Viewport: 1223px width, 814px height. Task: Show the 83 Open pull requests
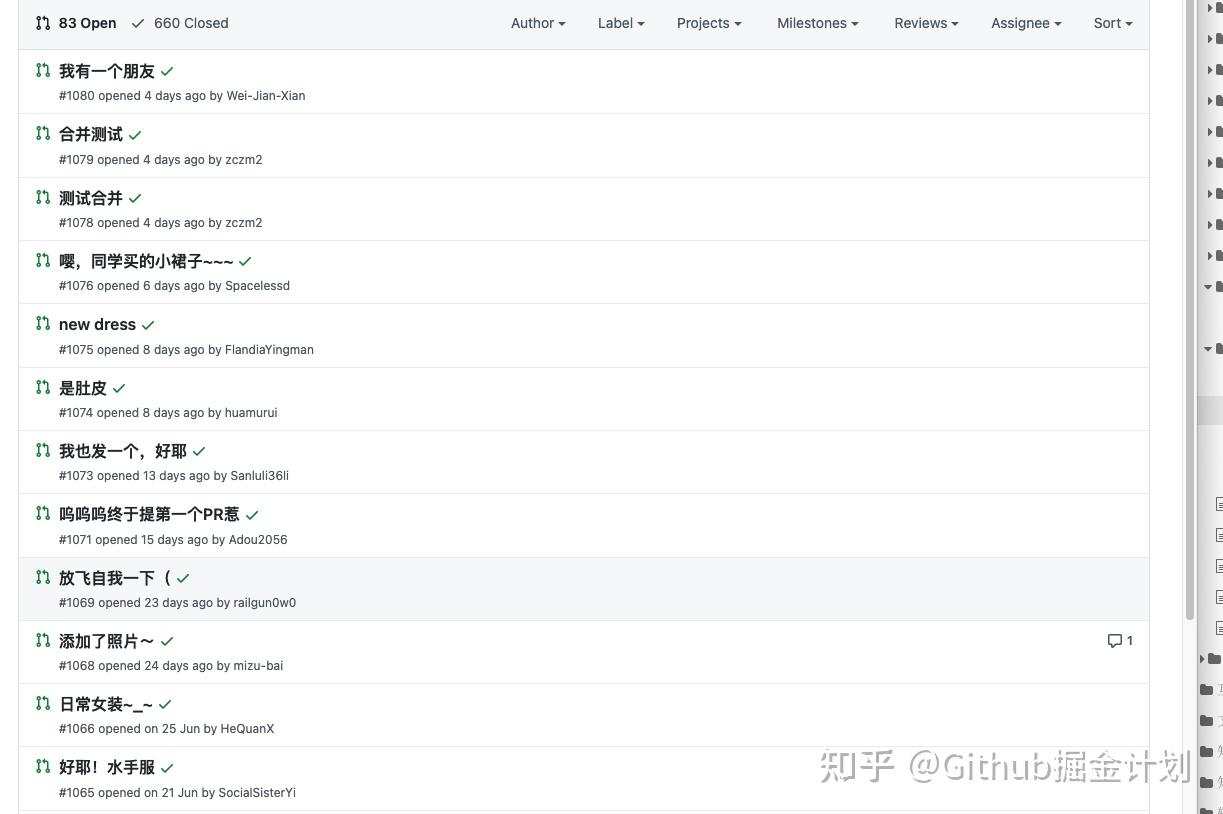pos(76,23)
